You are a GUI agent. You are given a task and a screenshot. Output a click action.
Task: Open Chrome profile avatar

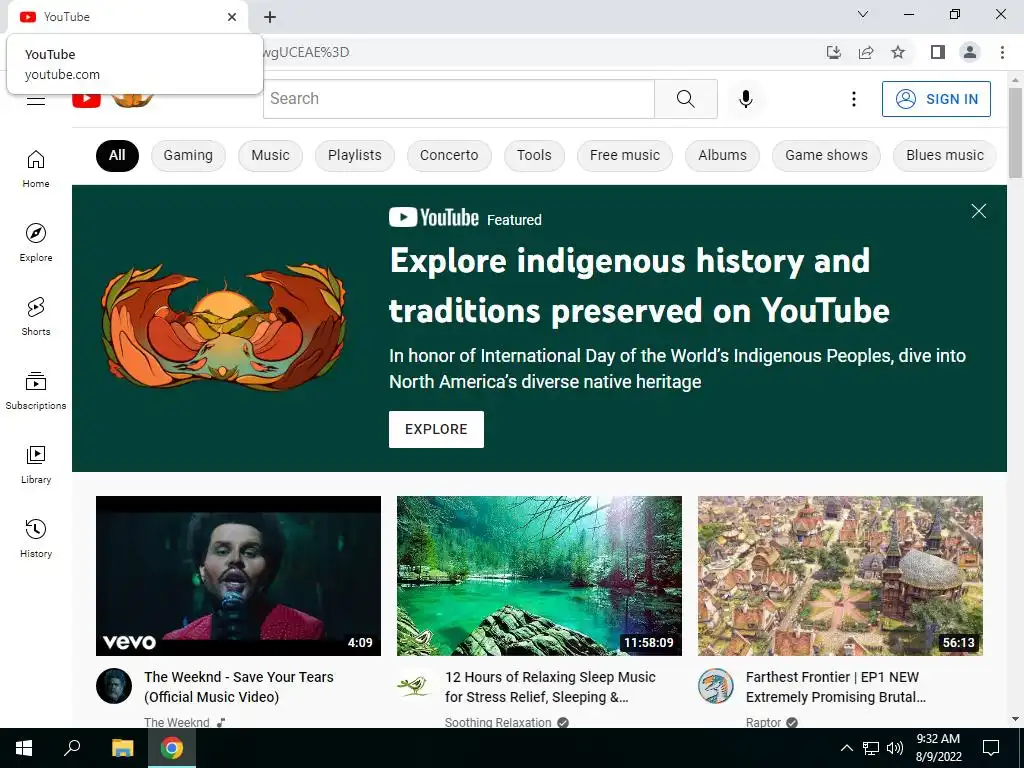(970, 52)
